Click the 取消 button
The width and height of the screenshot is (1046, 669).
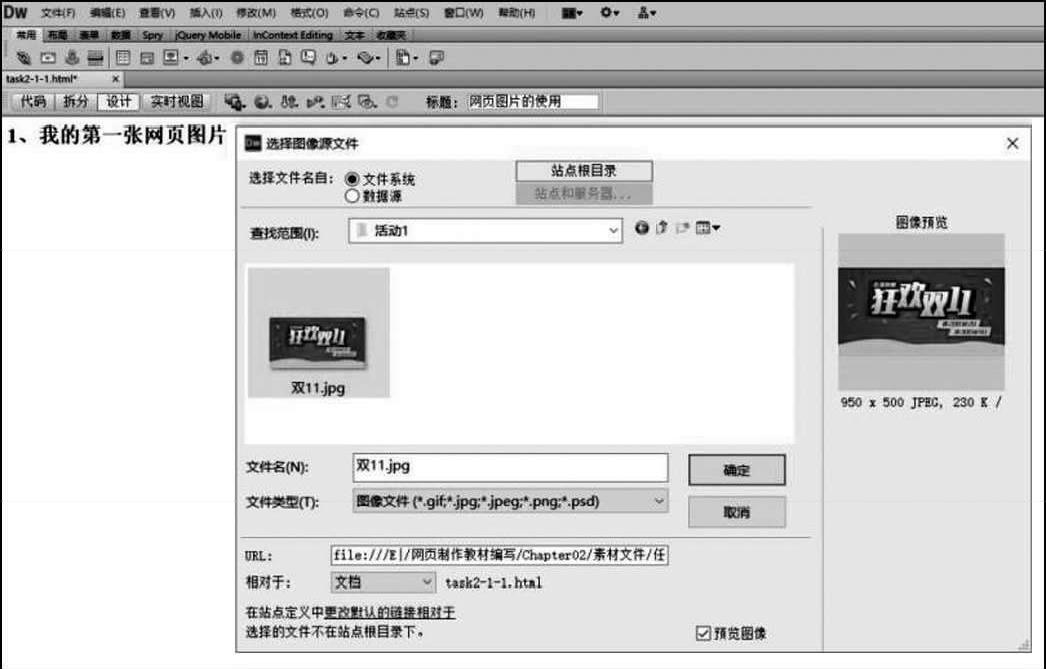pos(736,512)
